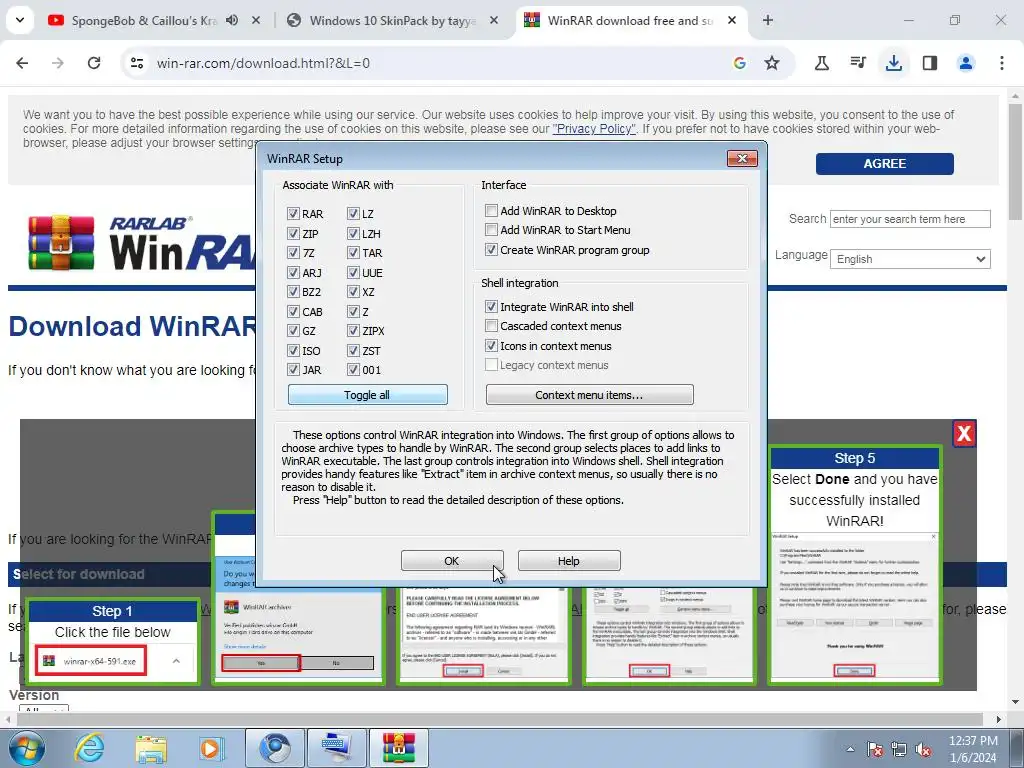Click Help button in WinRAR Setup

pyautogui.click(x=569, y=560)
